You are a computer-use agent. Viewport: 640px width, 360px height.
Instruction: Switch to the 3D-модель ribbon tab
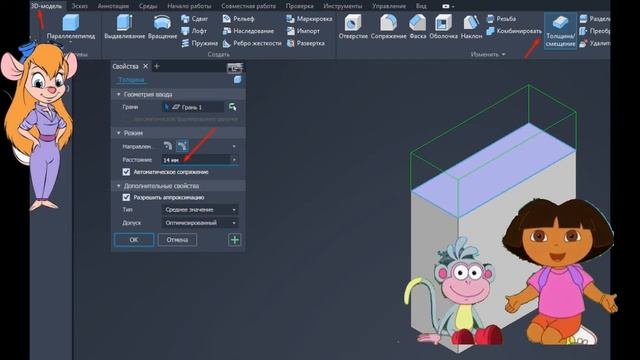tap(46, 6)
